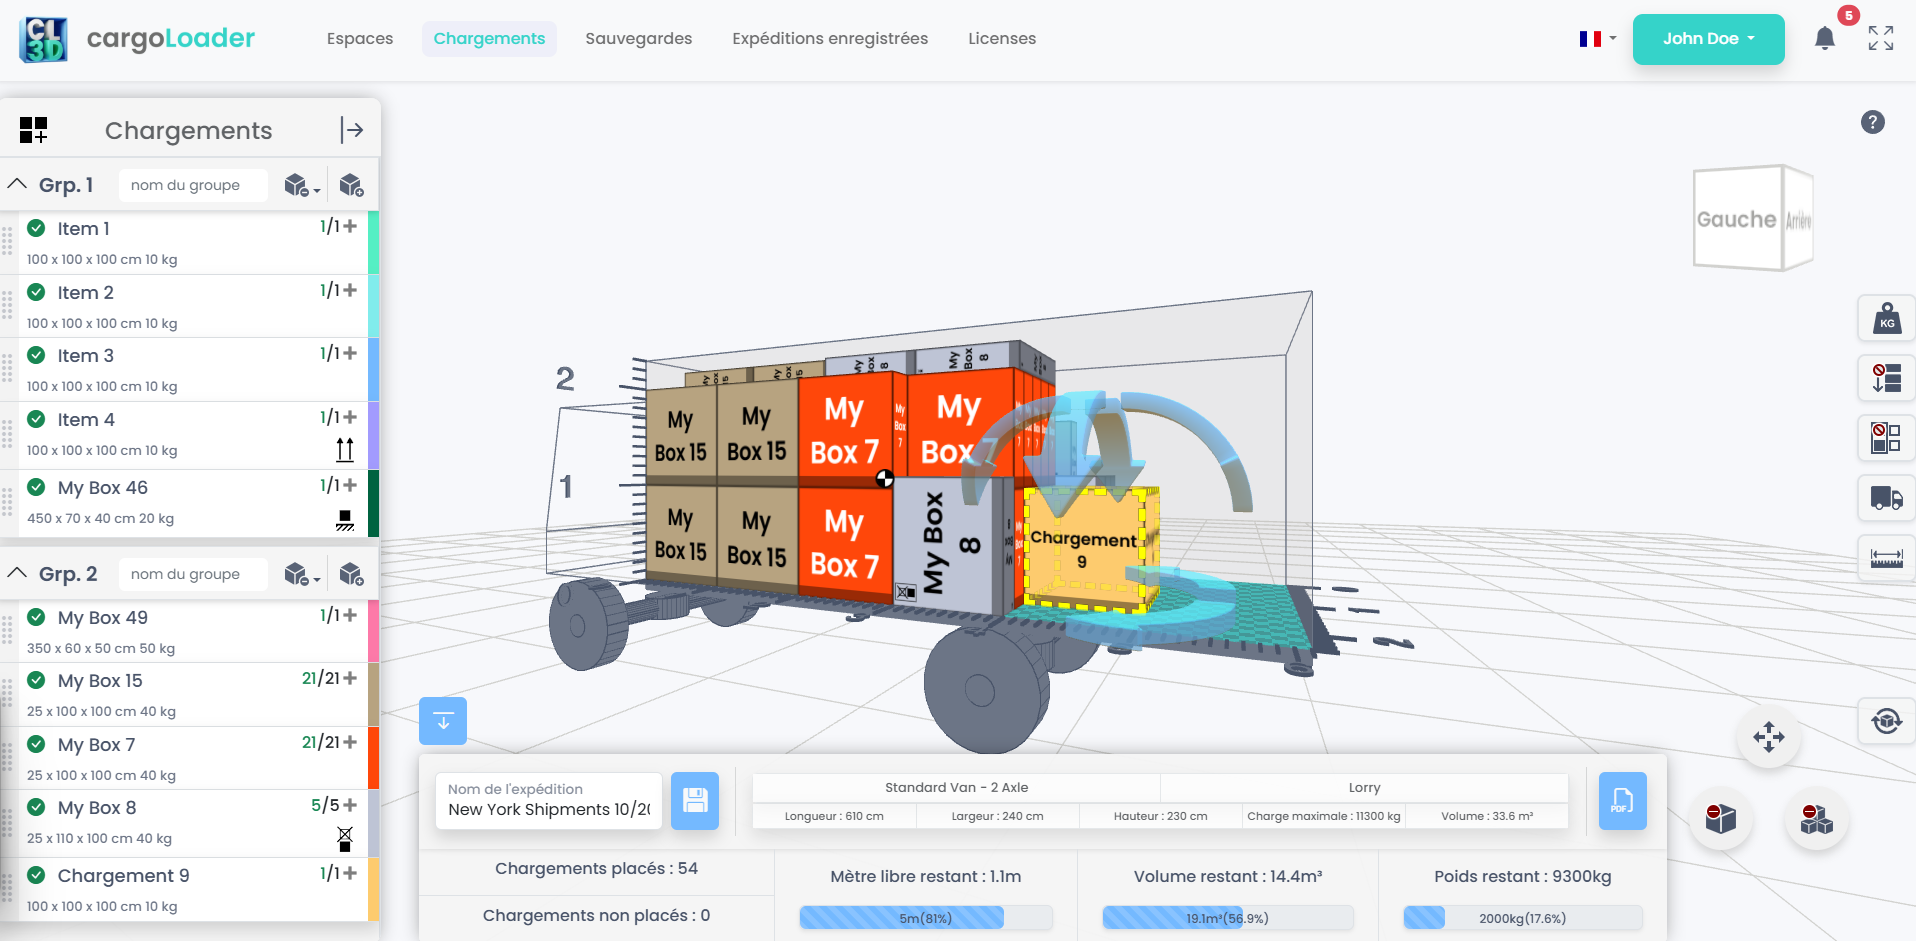Open the help question mark icon
The width and height of the screenshot is (1916, 941).
1872,122
